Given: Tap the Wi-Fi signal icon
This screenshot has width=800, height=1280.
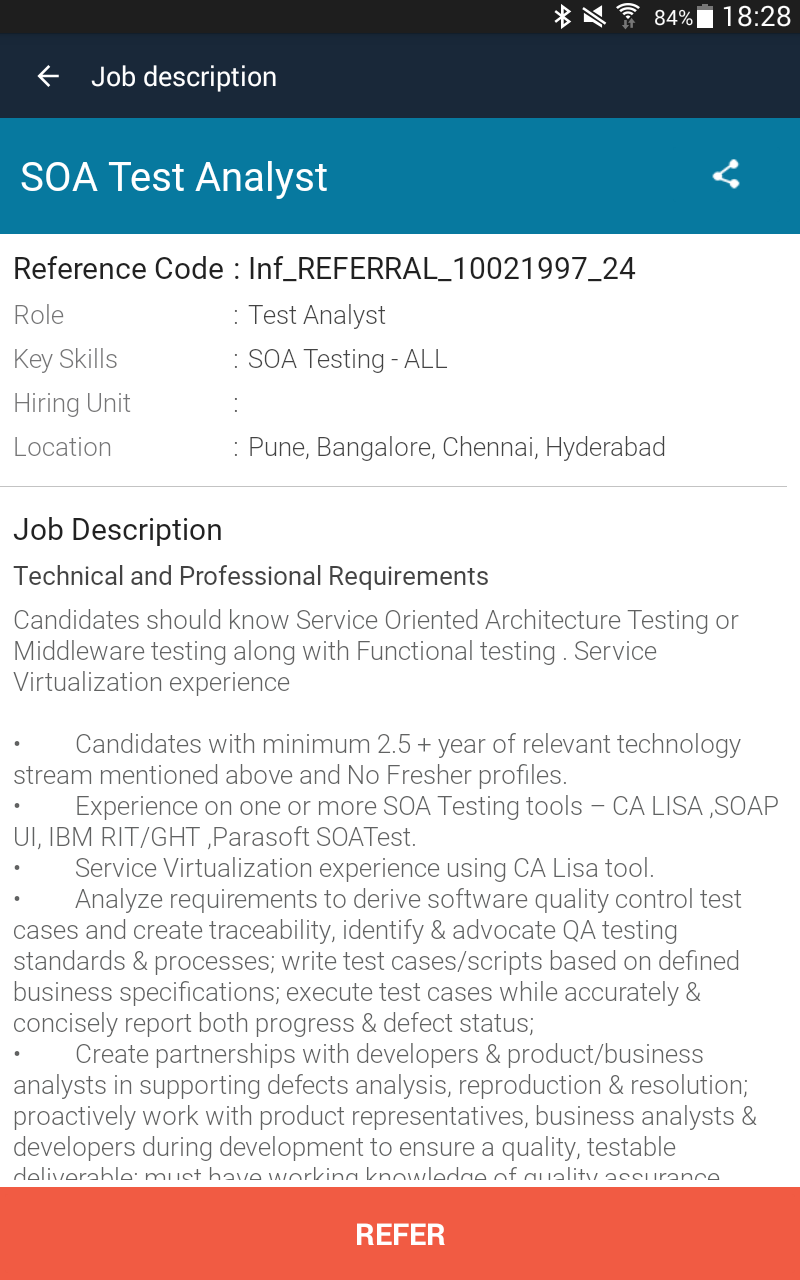Looking at the screenshot, I should pyautogui.click(x=628, y=16).
